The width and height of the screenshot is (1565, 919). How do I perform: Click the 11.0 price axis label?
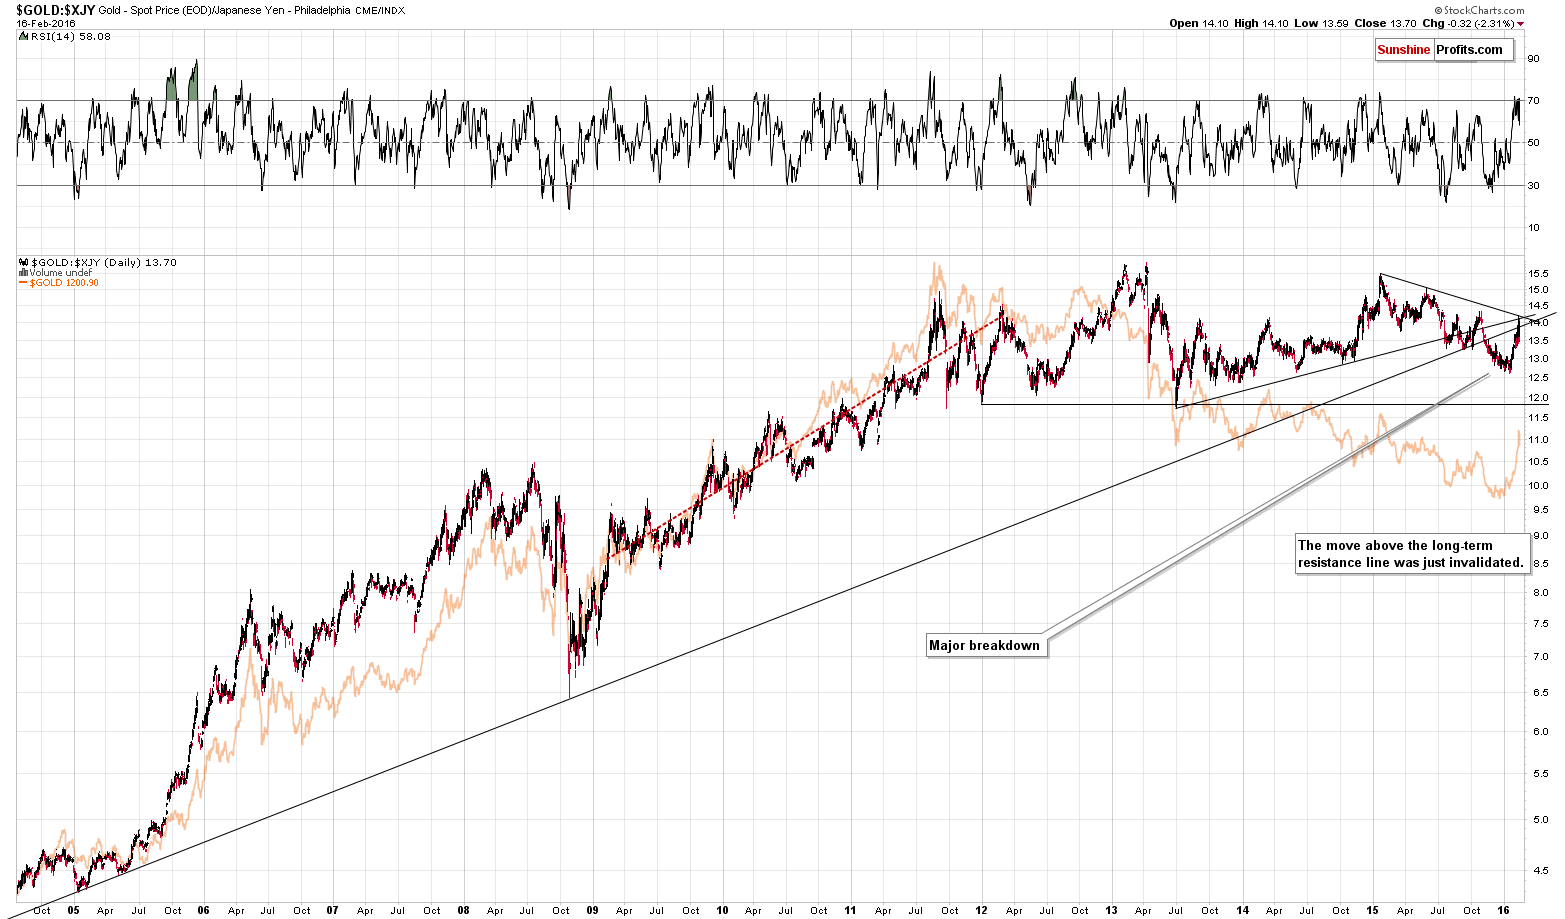[1537, 440]
